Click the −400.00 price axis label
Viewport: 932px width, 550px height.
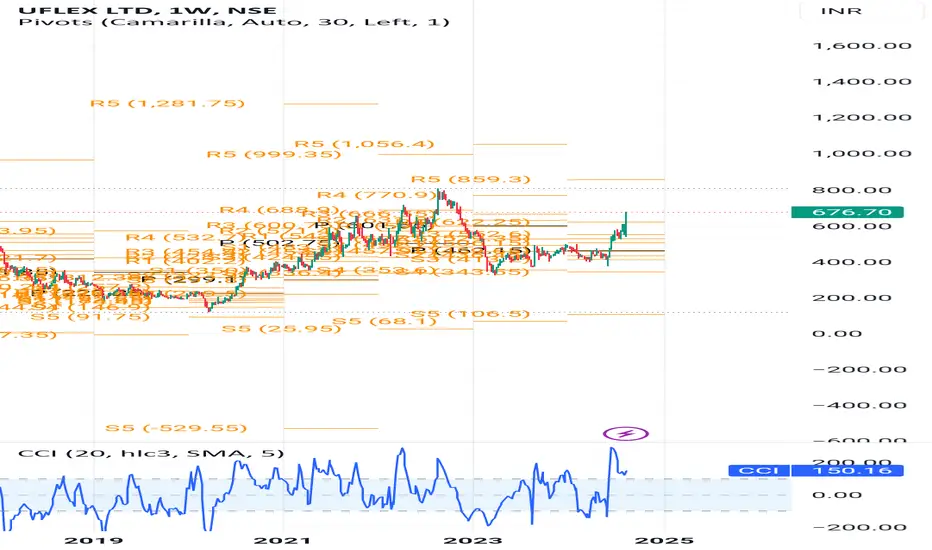click(859, 406)
